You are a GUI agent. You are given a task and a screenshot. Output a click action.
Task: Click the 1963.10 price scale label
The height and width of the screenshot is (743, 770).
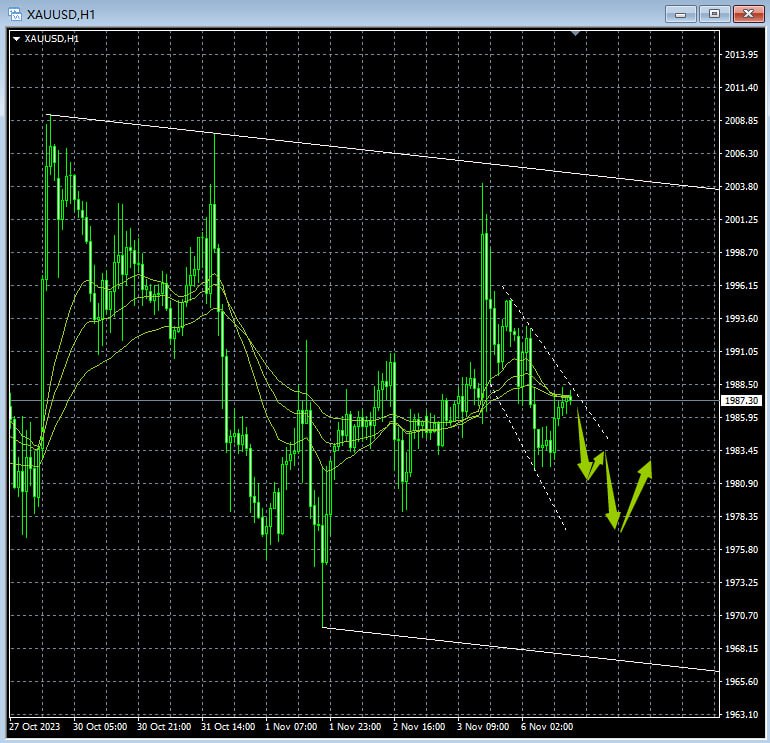click(x=740, y=714)
